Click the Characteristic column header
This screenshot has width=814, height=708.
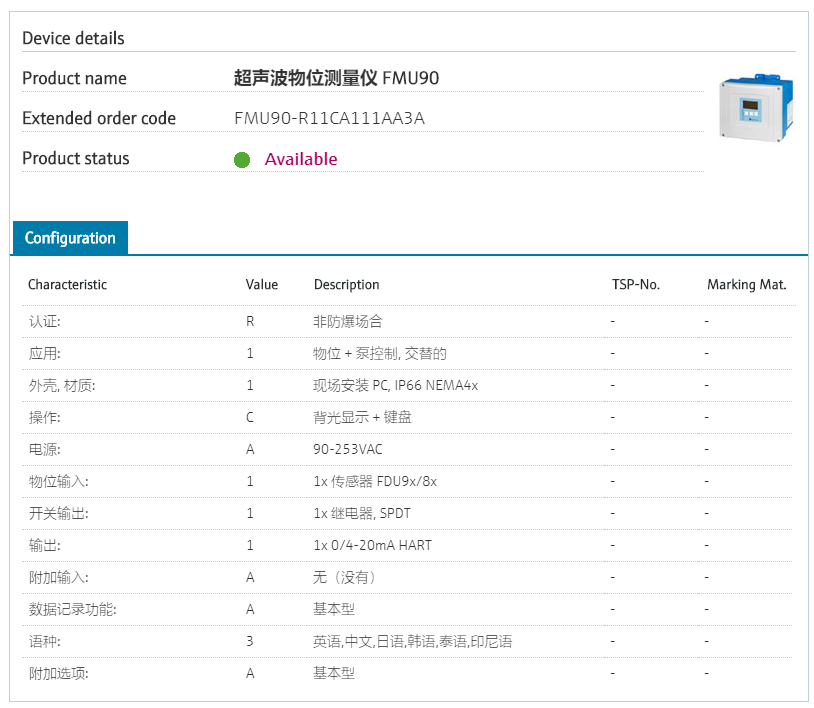coord(67,284)
